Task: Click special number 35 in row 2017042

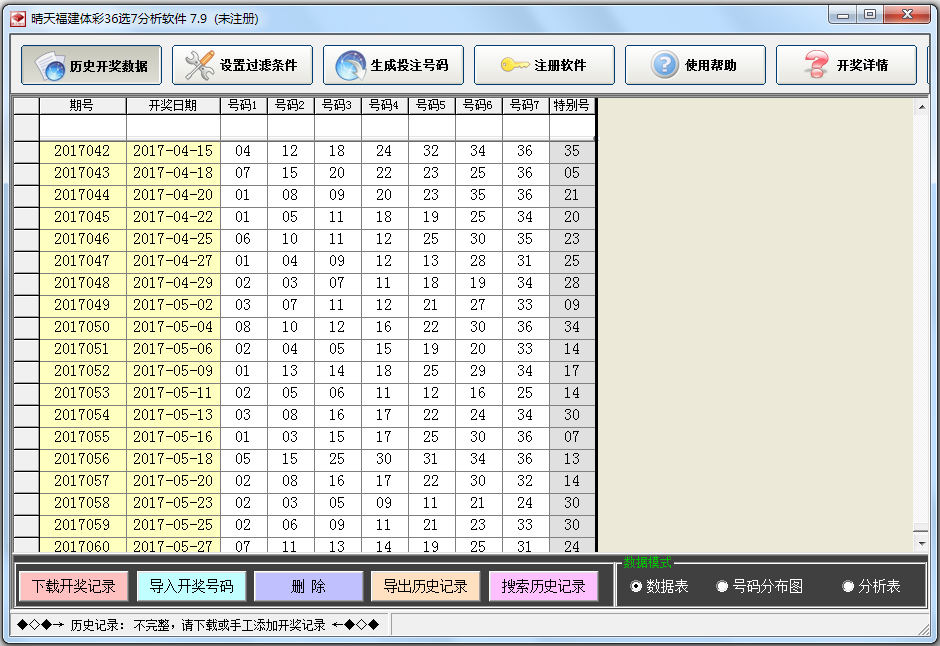Action: coord(572,151)
